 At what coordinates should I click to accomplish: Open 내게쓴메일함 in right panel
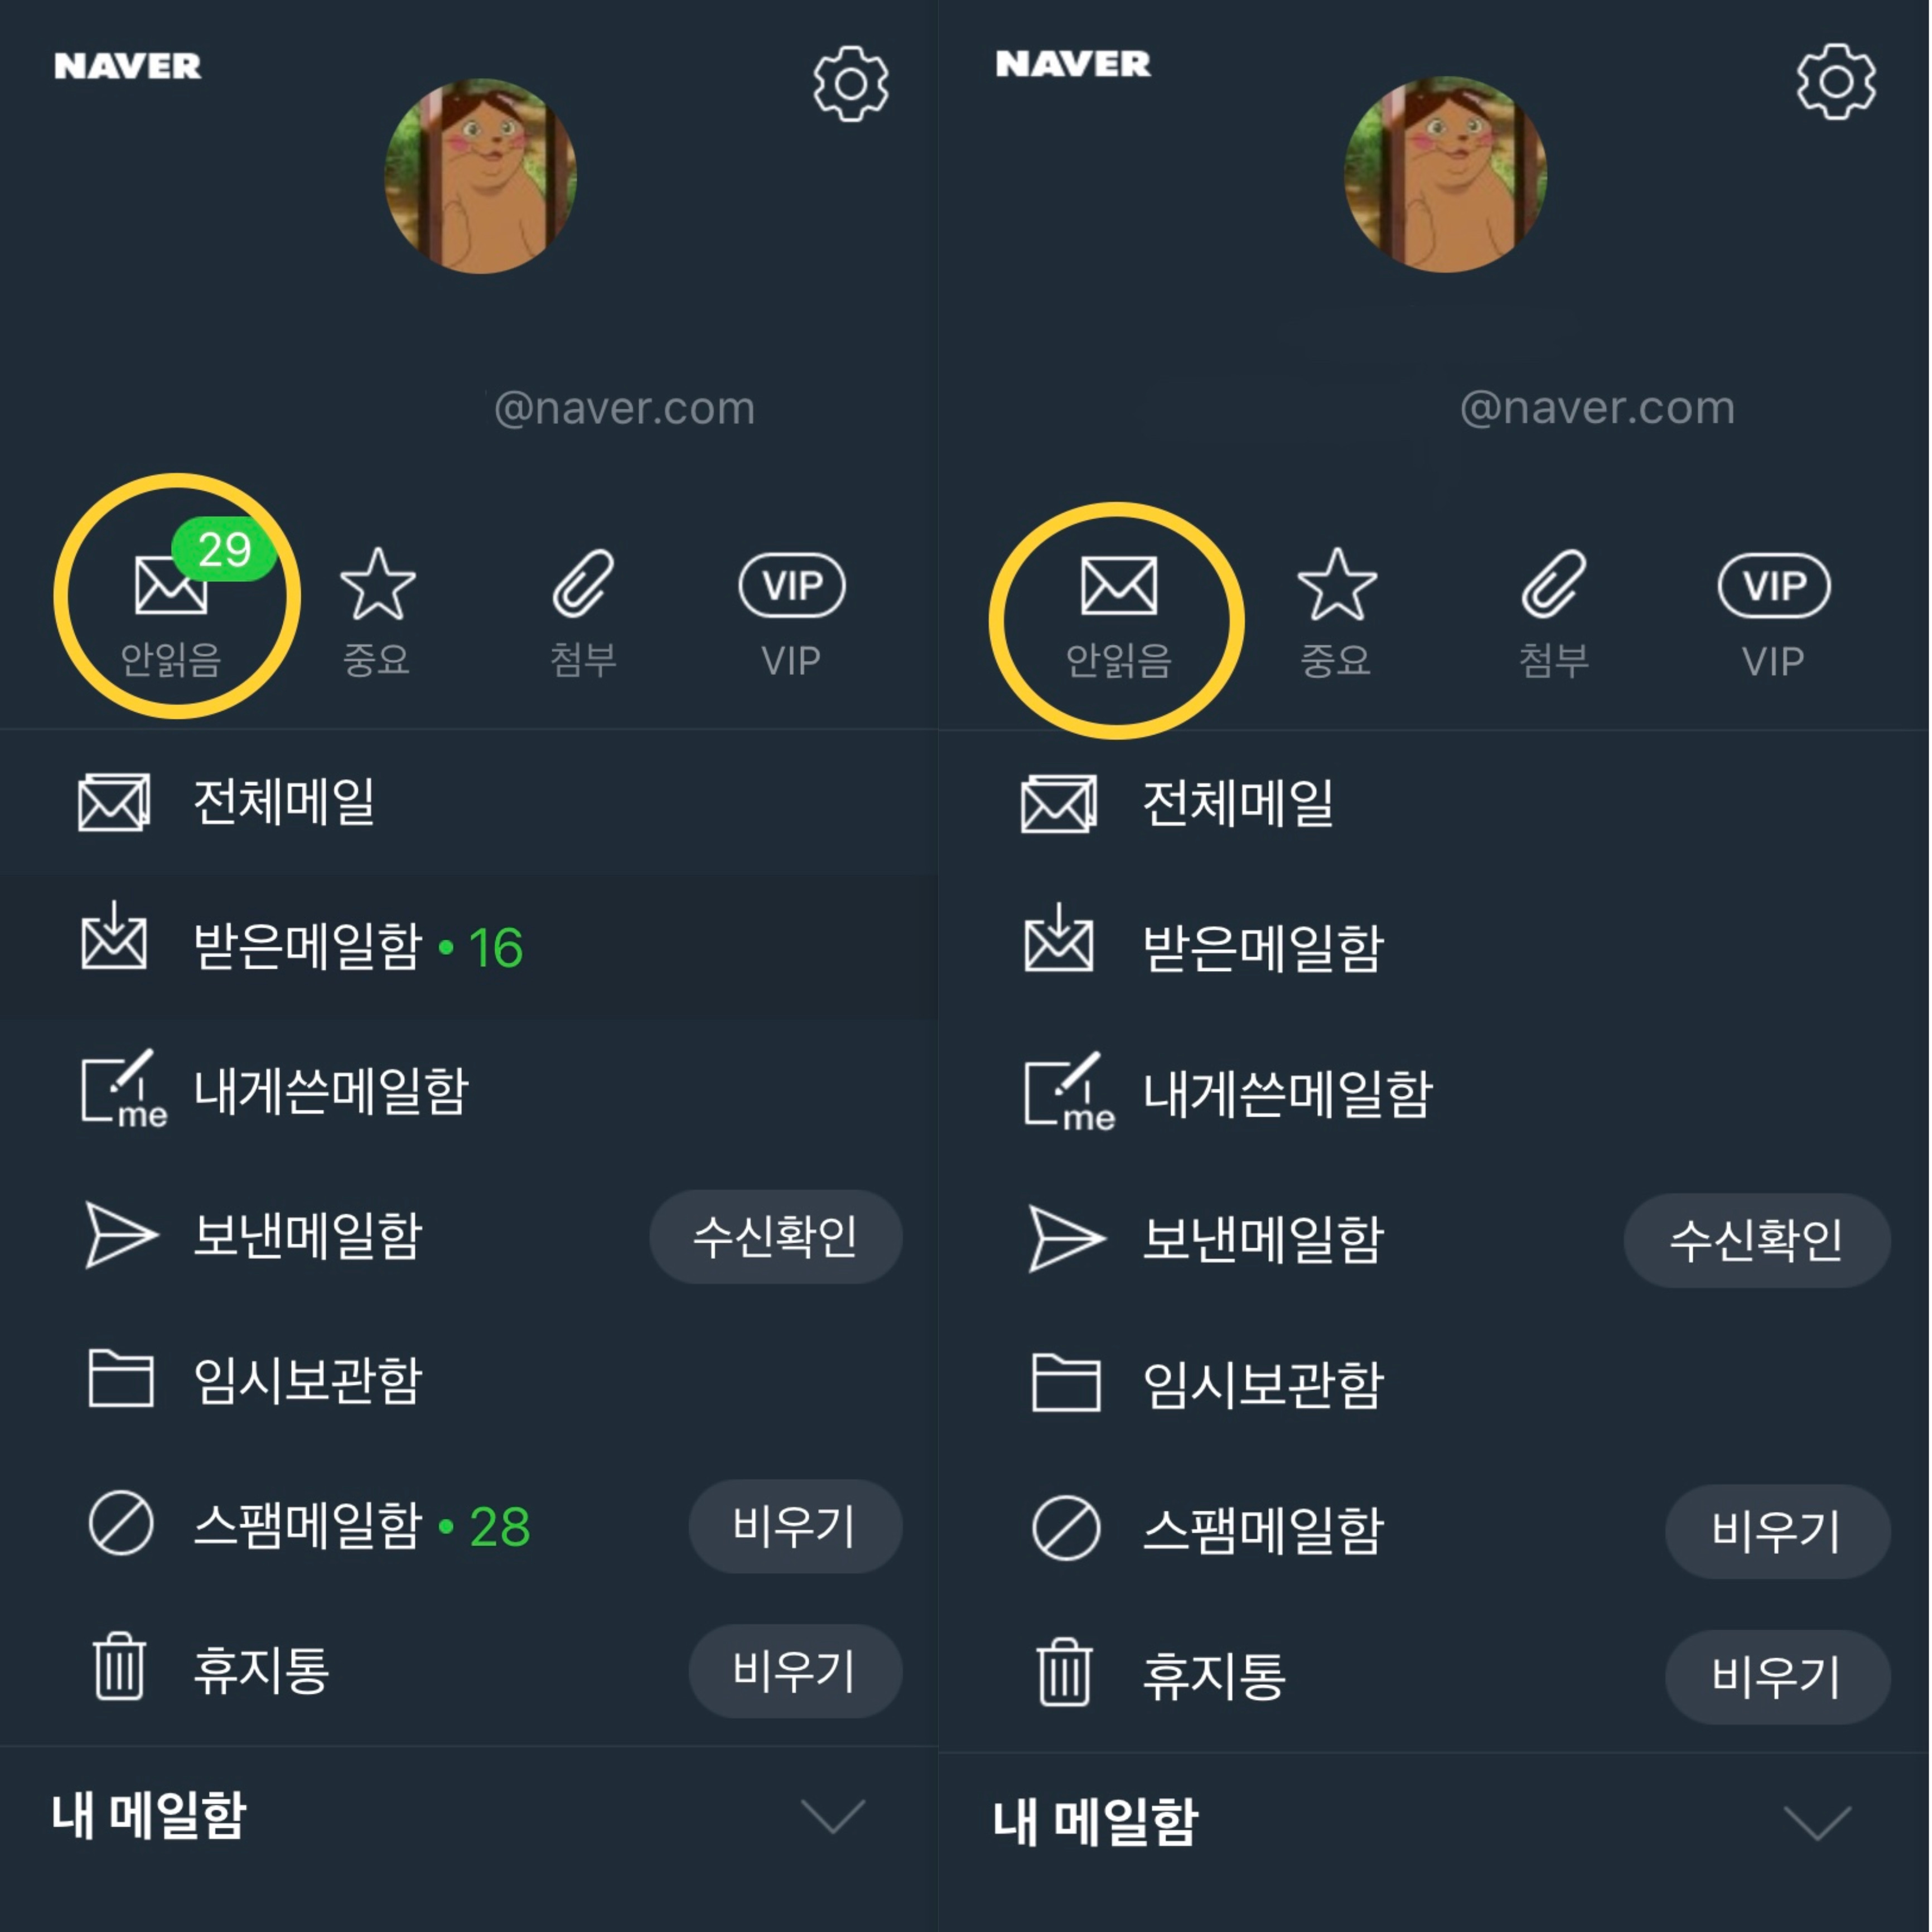[x=1433, y=1093]
